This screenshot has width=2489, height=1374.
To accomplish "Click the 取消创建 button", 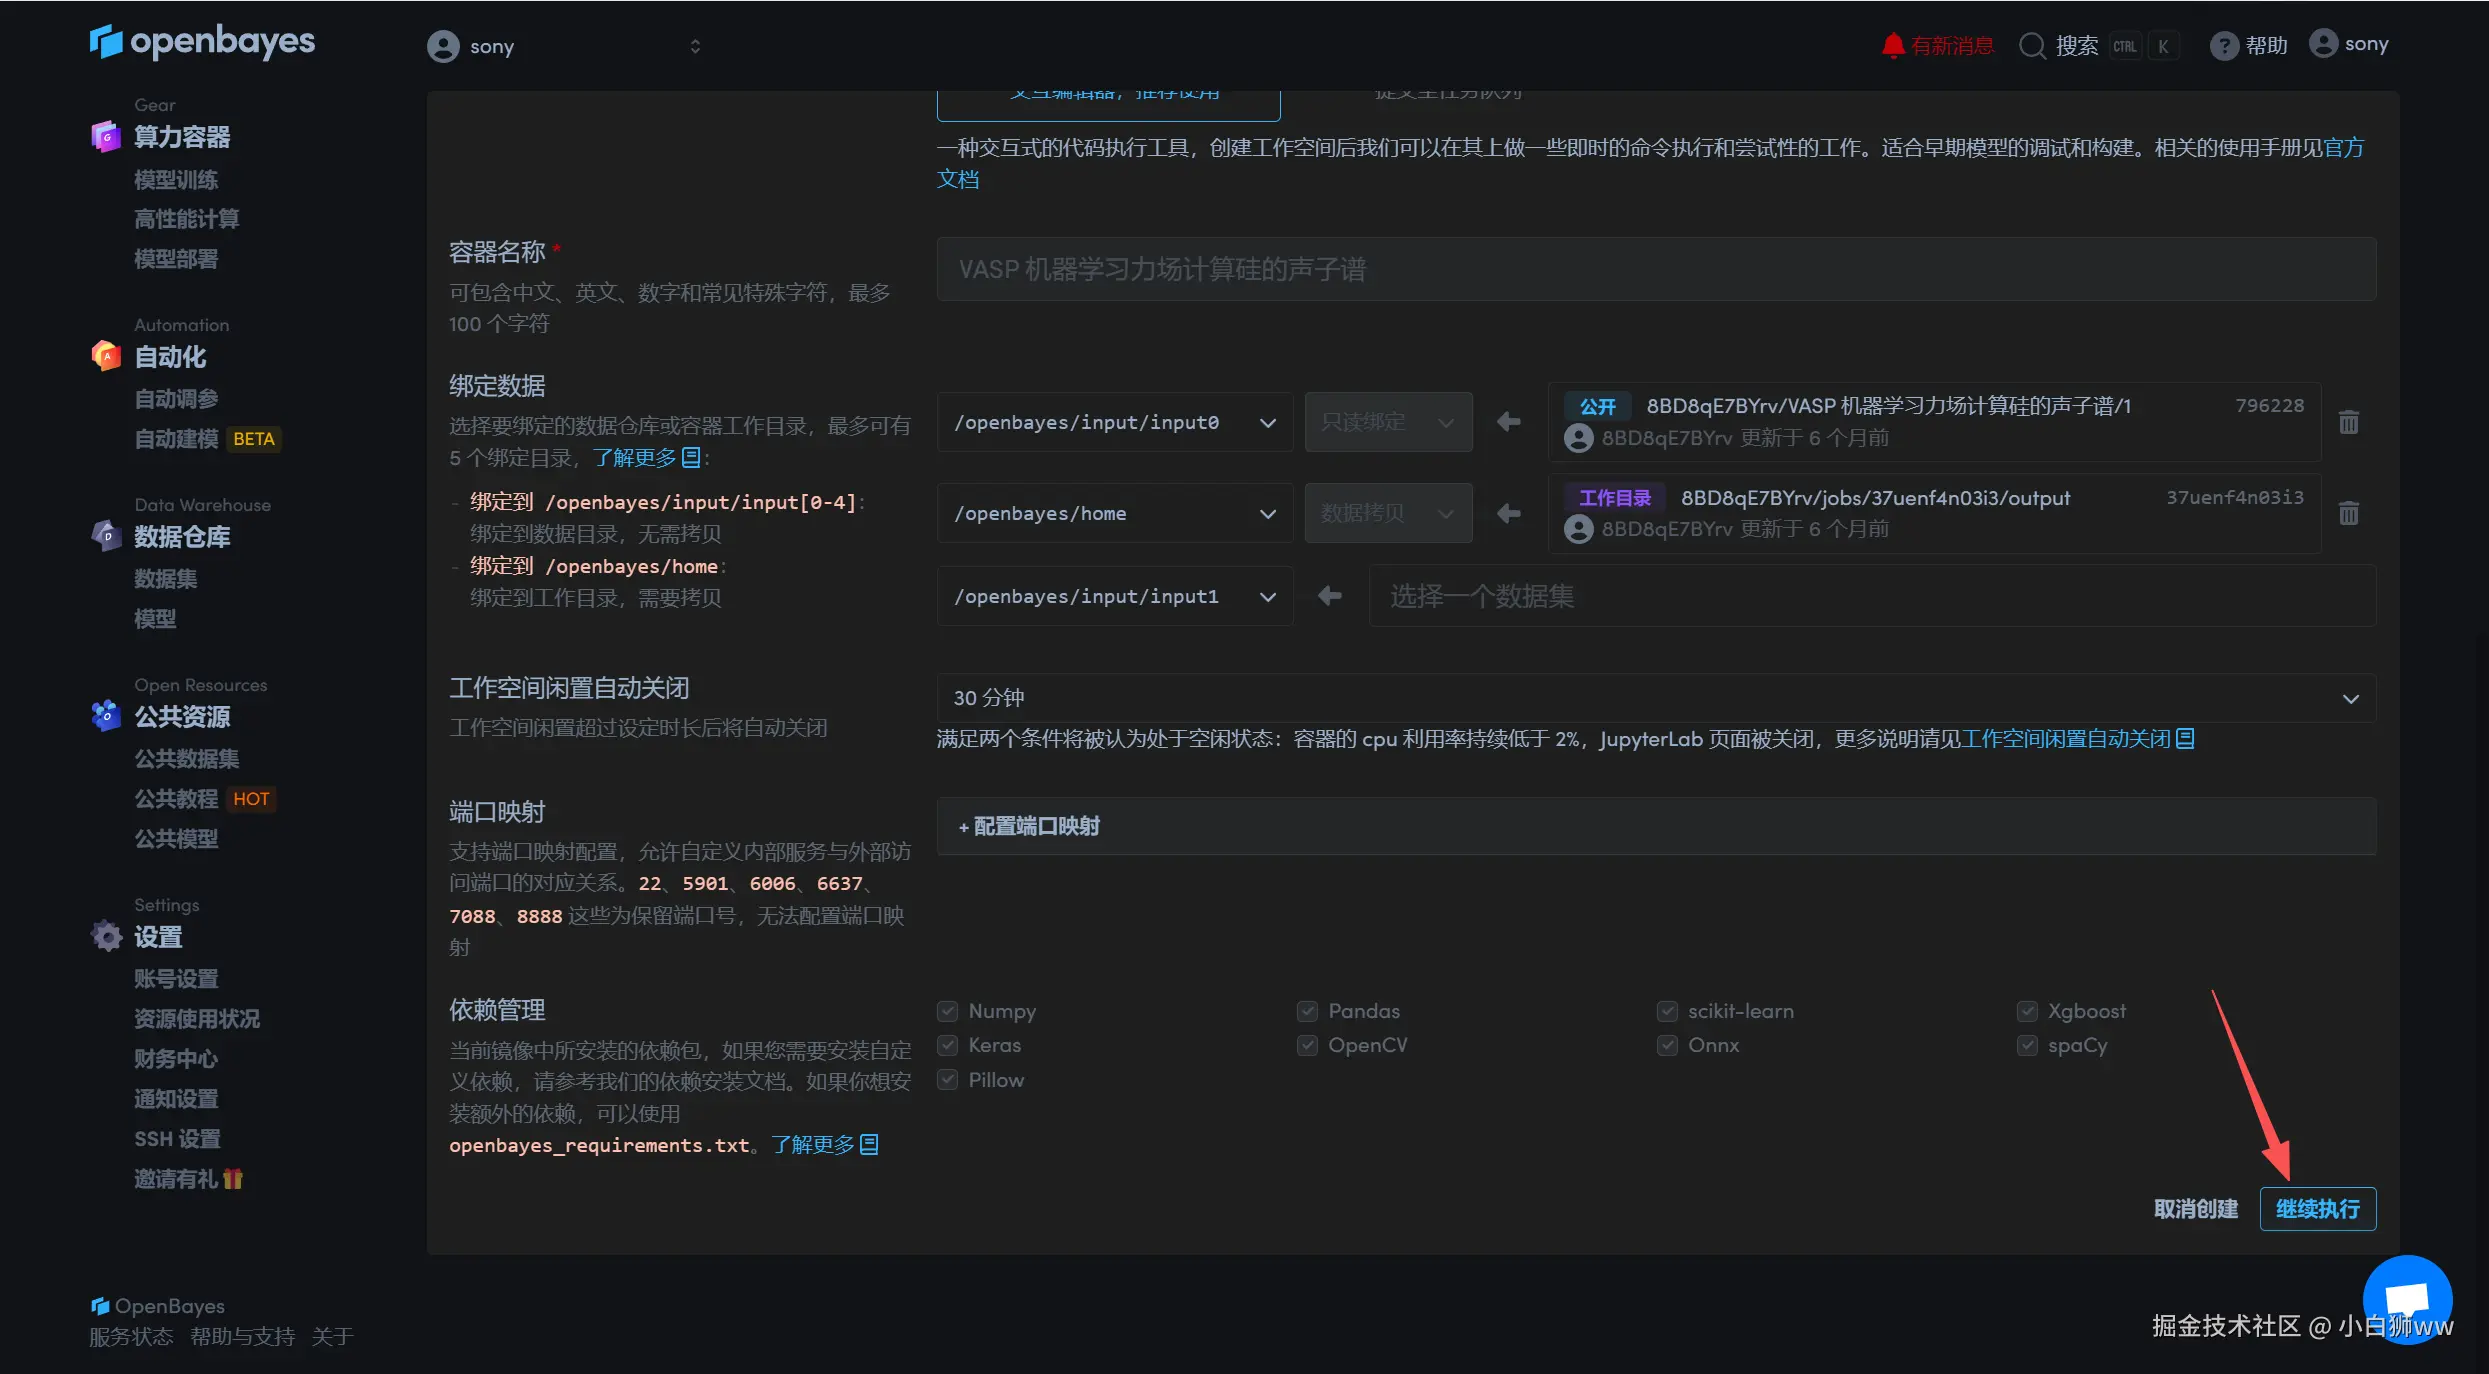I will coord(2195,1209).
